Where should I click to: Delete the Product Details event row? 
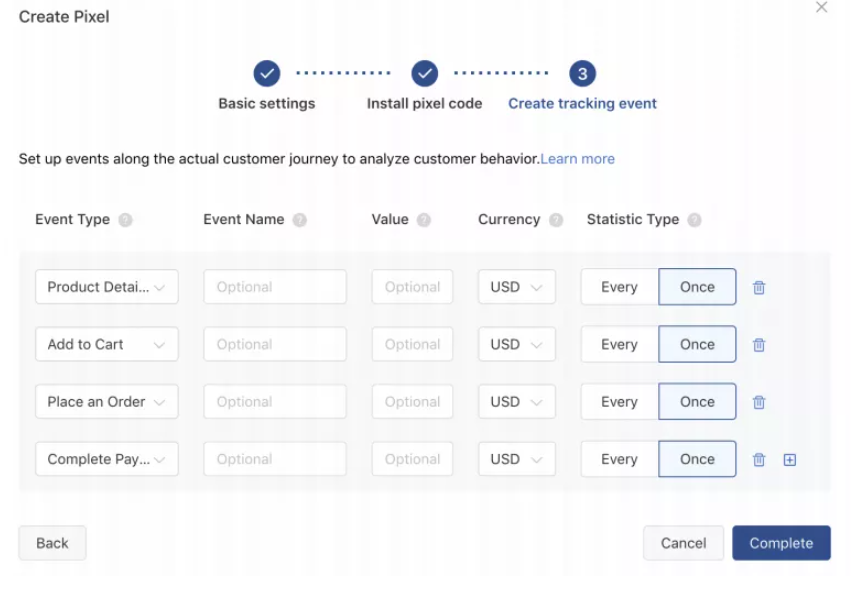click(759, 287)
